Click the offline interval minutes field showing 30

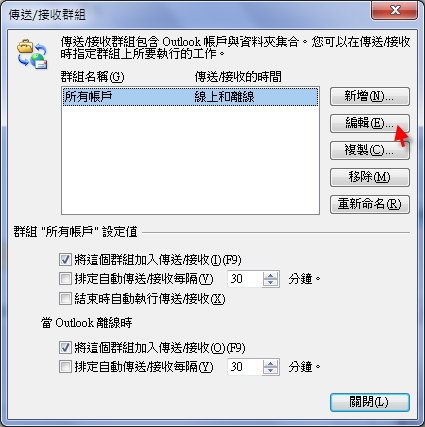point(245,367)
